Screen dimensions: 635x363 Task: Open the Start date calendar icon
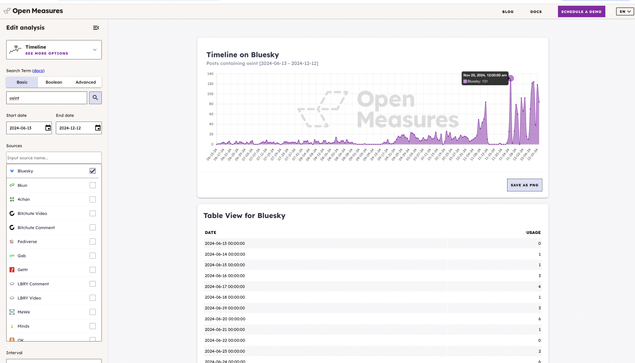click(x=48, y=128)
